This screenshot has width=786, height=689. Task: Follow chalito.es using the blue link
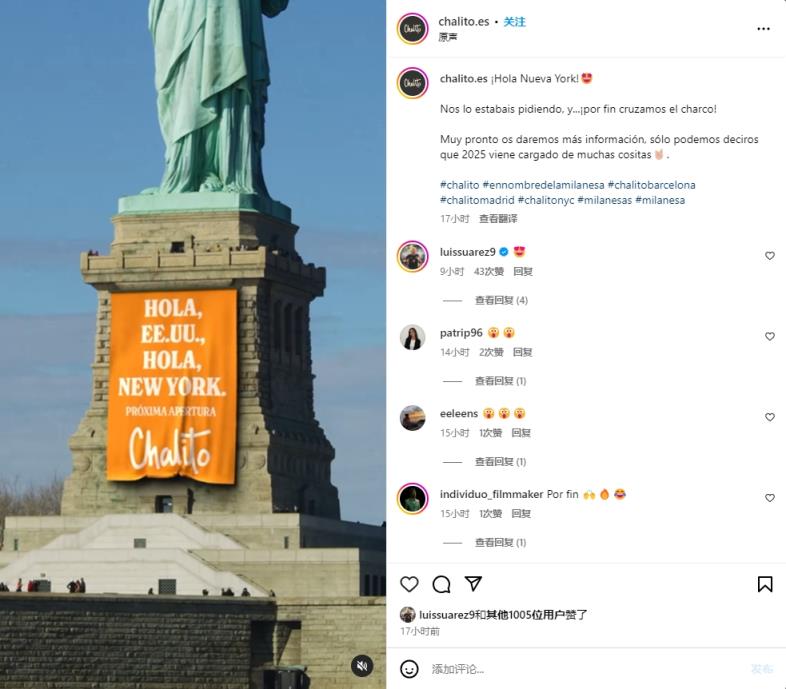(x=514, y=22)
